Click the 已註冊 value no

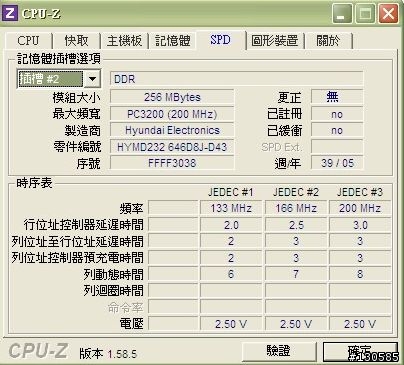(x=337, y=114)
